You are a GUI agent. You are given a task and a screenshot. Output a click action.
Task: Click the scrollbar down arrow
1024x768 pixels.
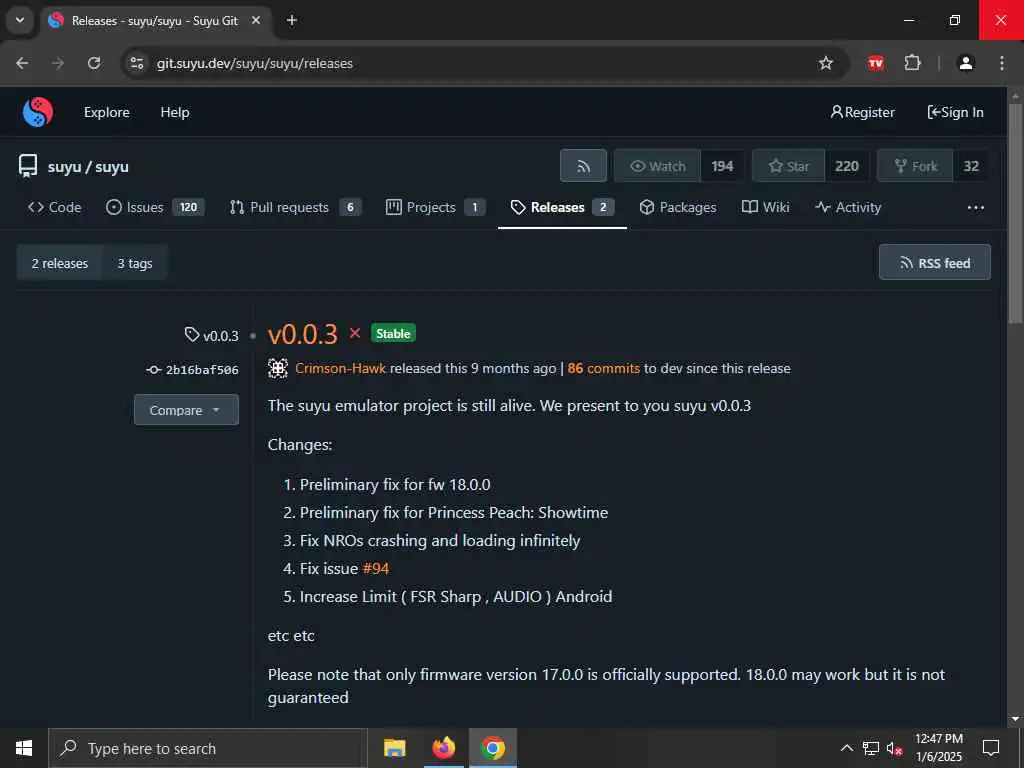pyautogui.click(x=1015, y=720)
